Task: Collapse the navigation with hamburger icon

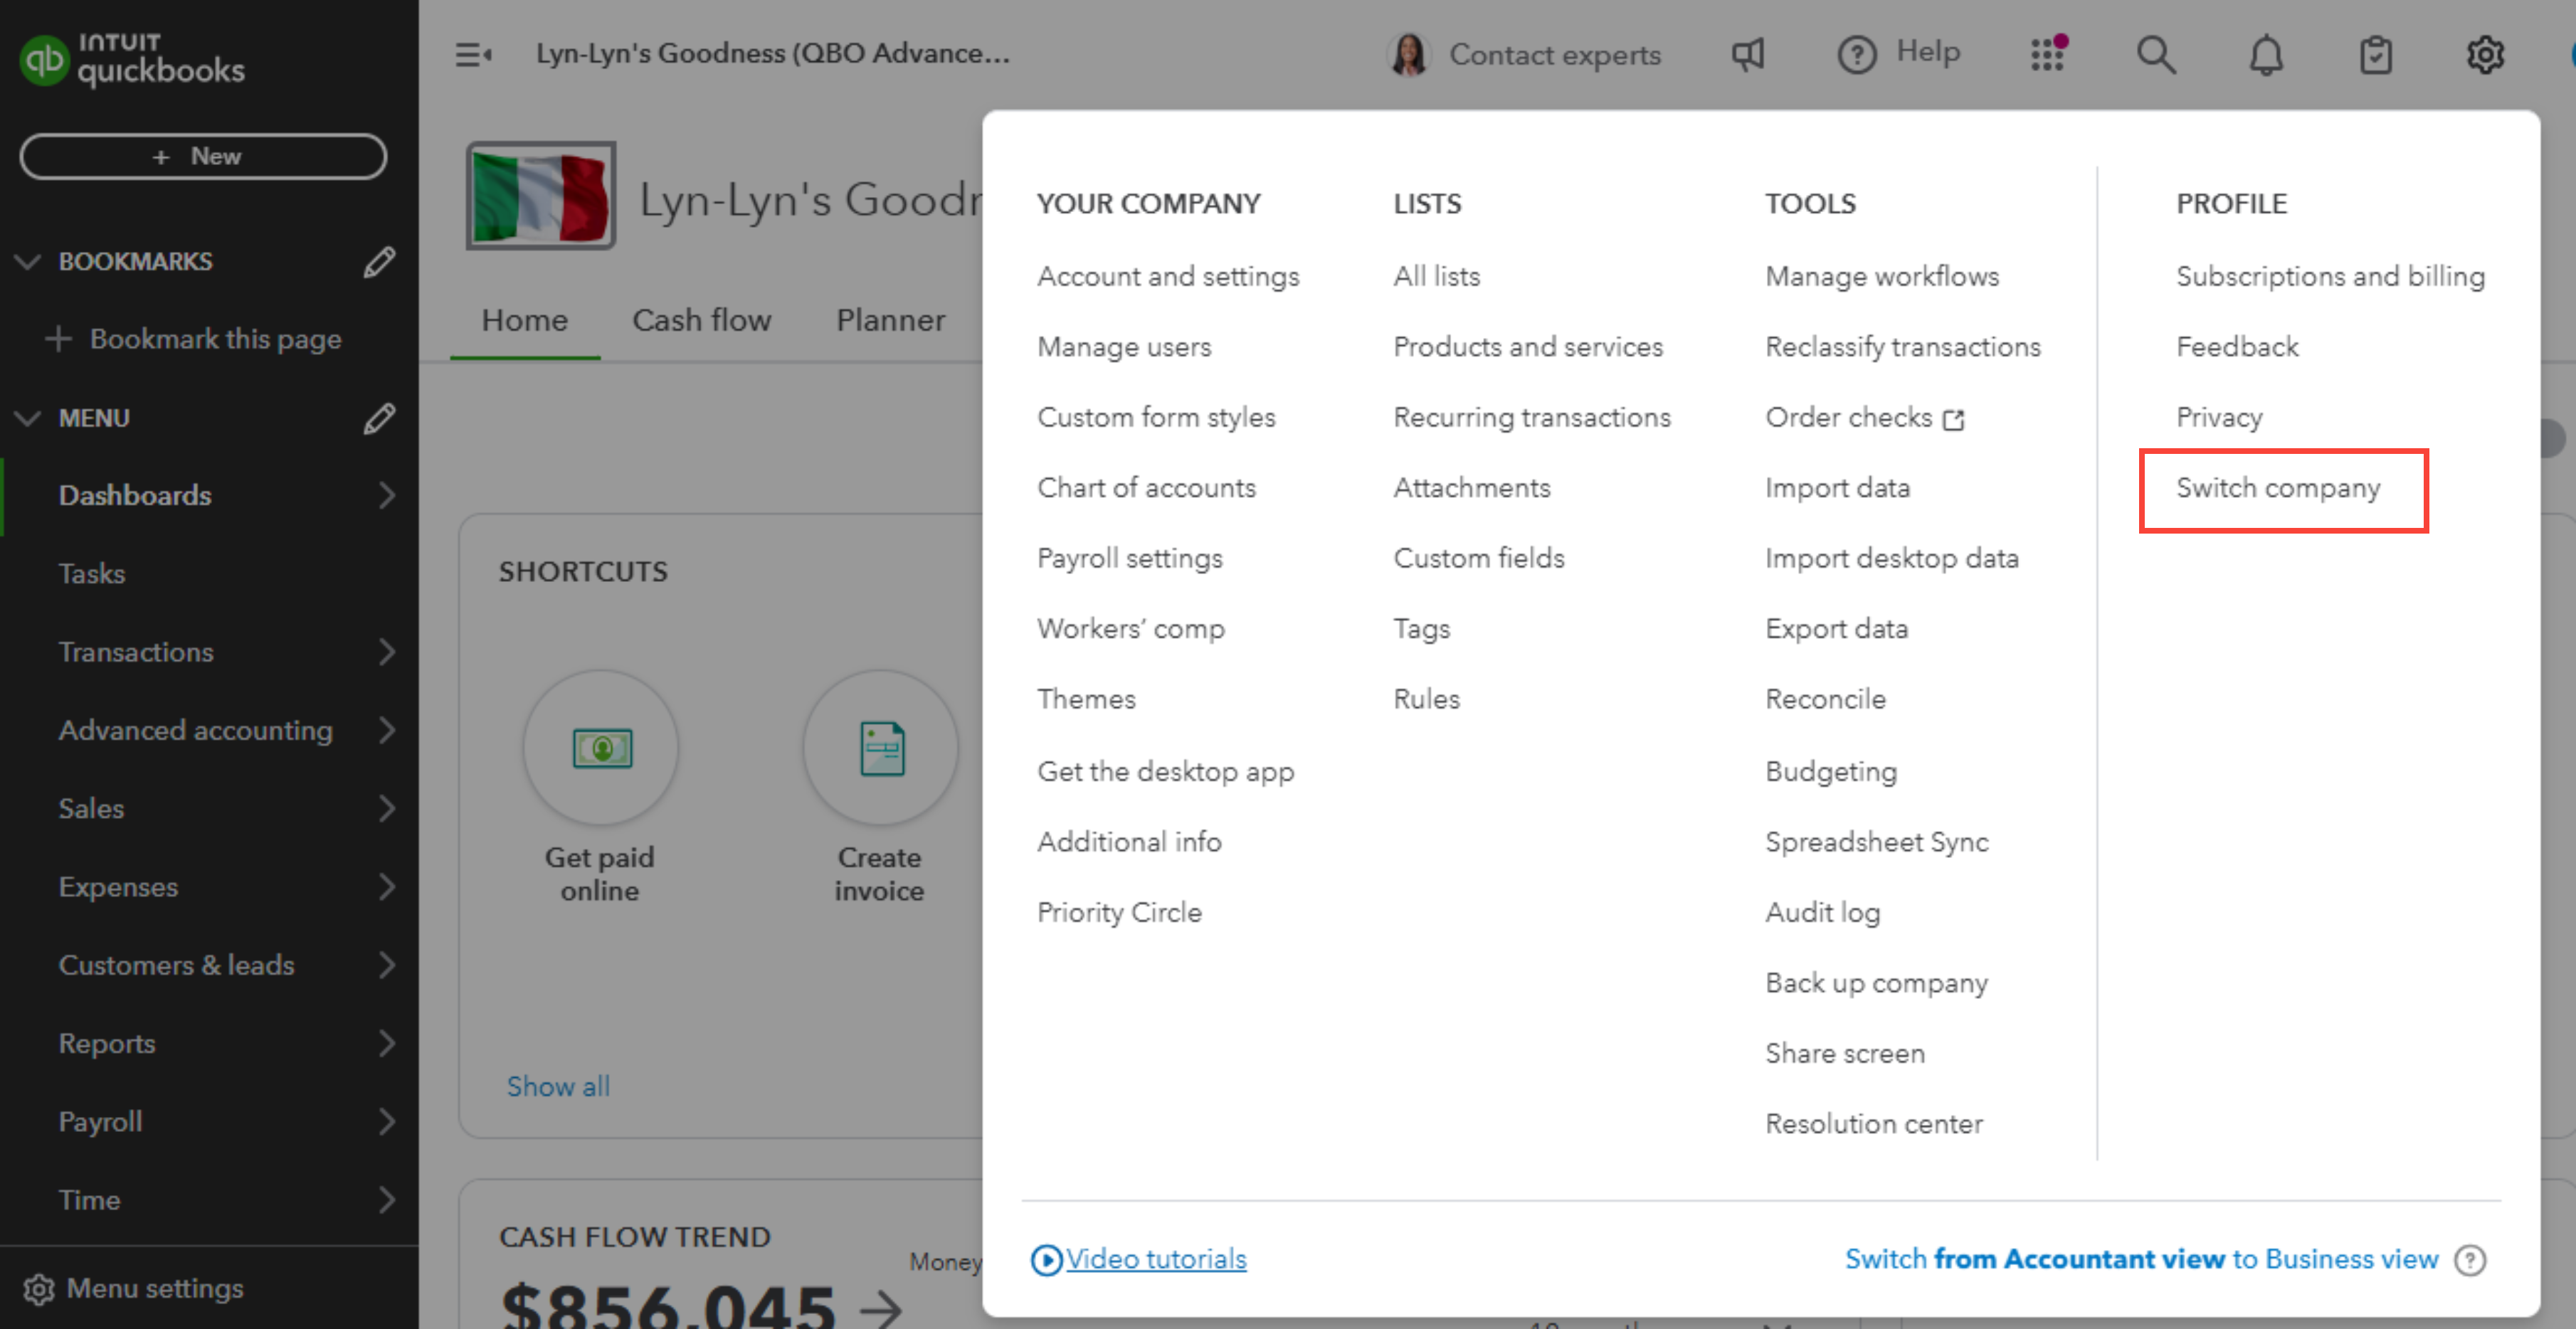Action: 473,54
